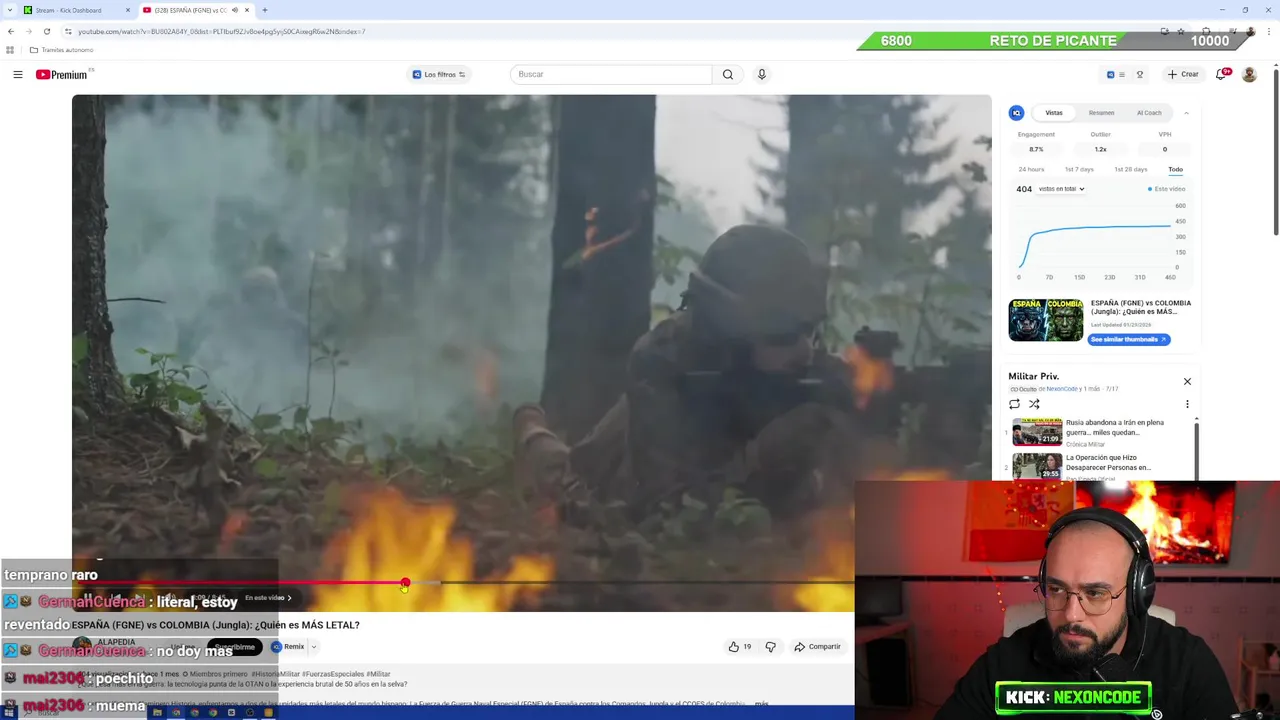The height and width of the screenshot is (720, 1280).
Task: Open the dropdown arrow next to Remix
Action: tap(313, 647)
